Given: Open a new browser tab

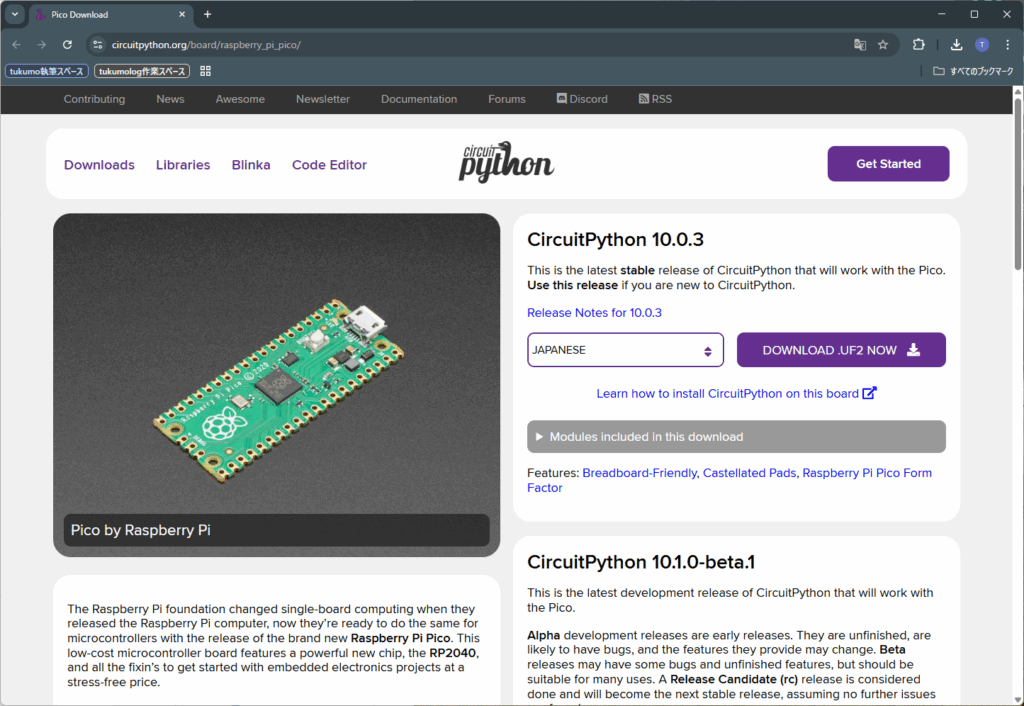Looking at the screenshot, I should pyautogui.click(x=208, y=15).
